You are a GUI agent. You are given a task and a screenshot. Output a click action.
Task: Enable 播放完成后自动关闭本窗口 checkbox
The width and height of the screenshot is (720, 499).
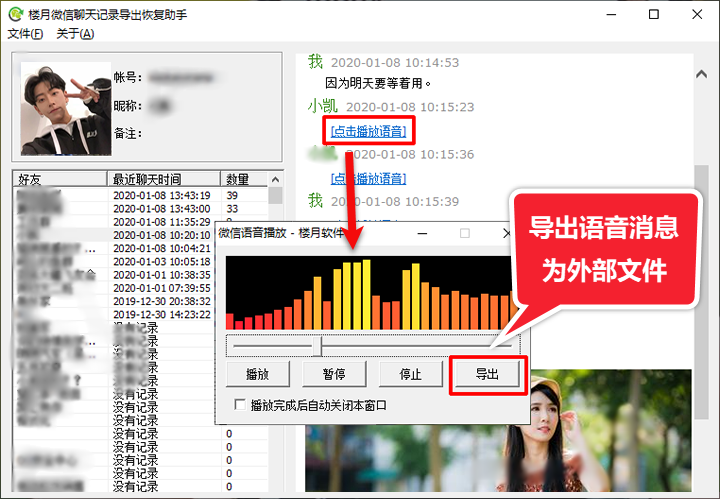pyautogui.click(x=240, y=405)
